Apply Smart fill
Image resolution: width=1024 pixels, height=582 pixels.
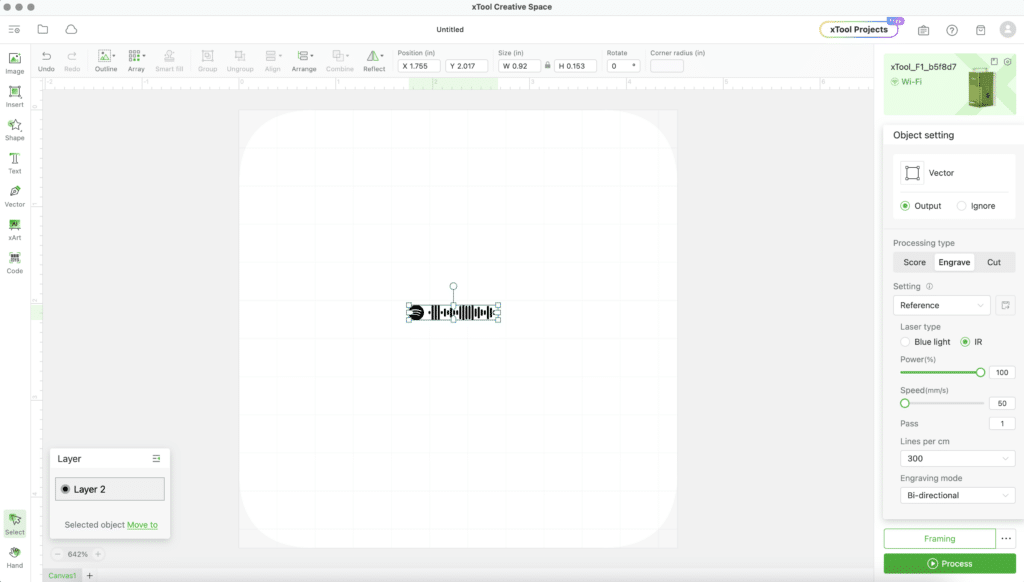point(169,61)
